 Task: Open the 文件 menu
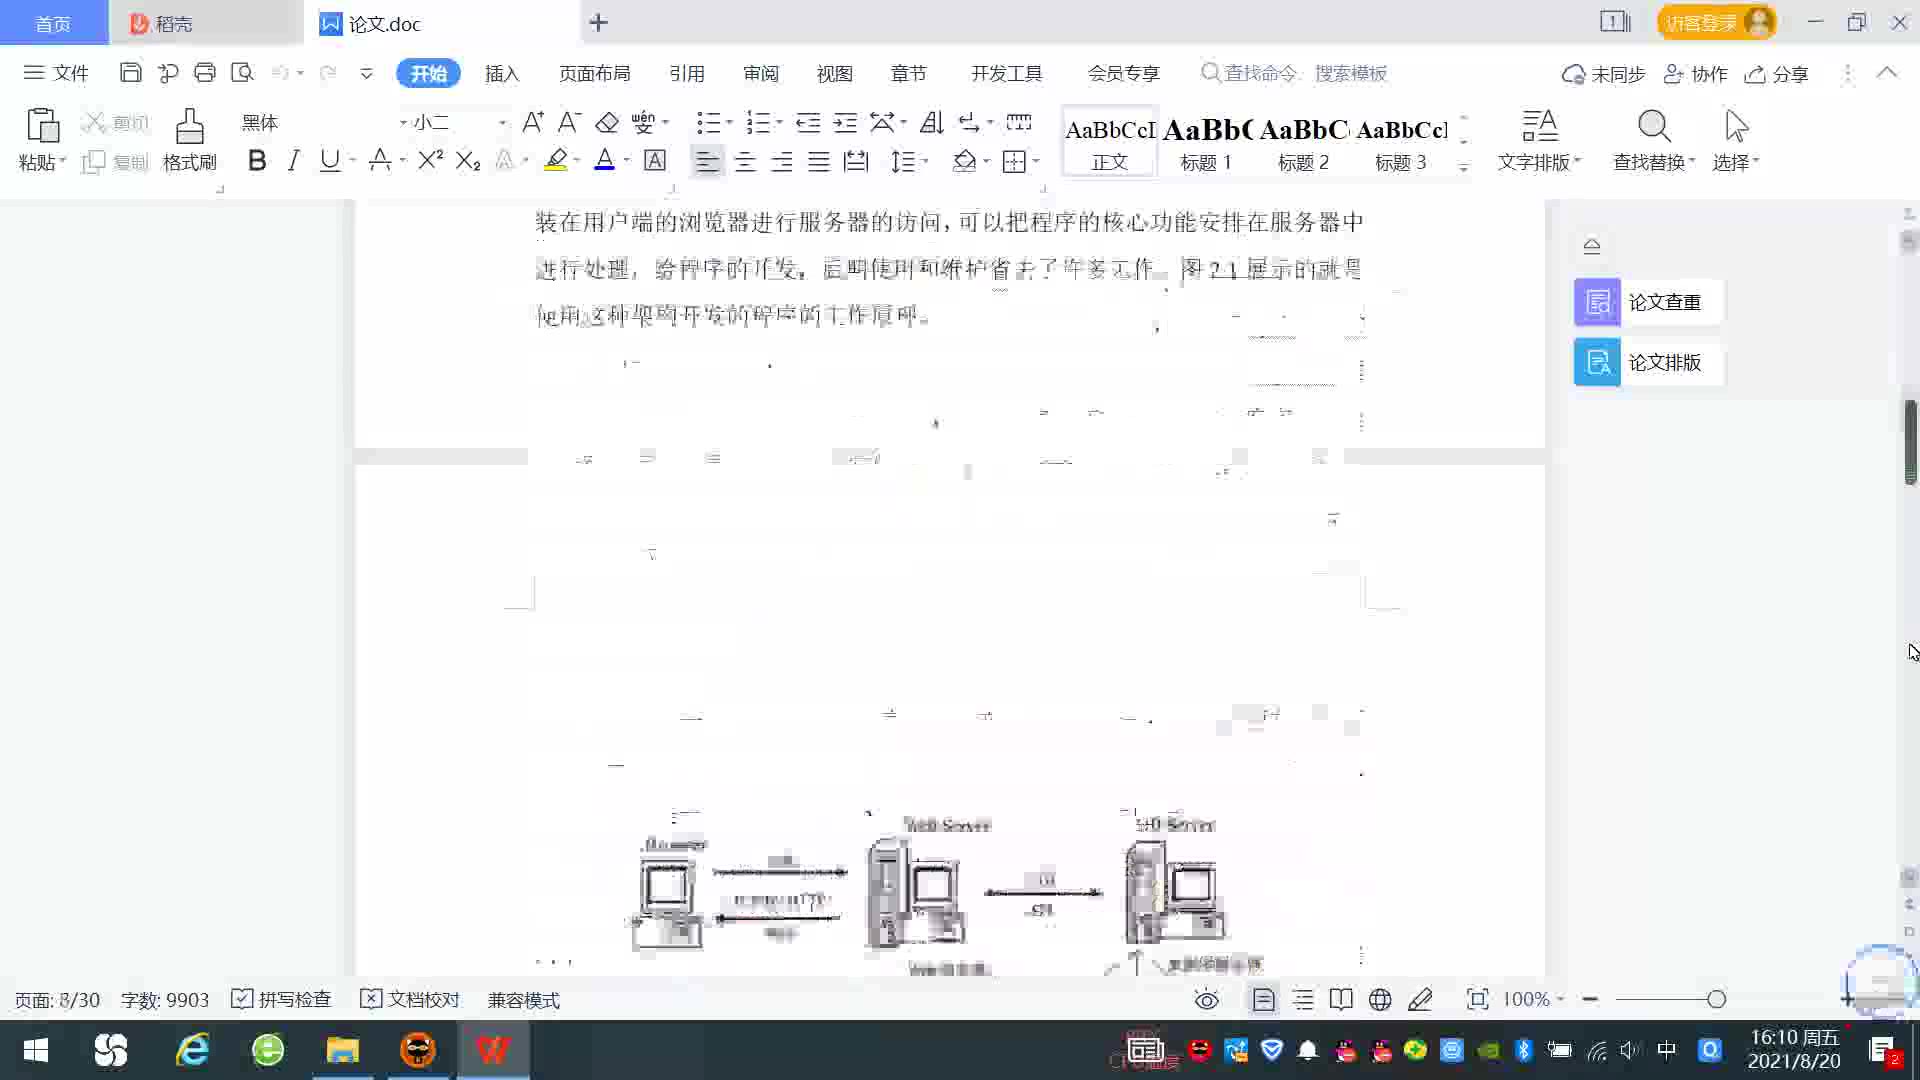click(x=57, y=73)
